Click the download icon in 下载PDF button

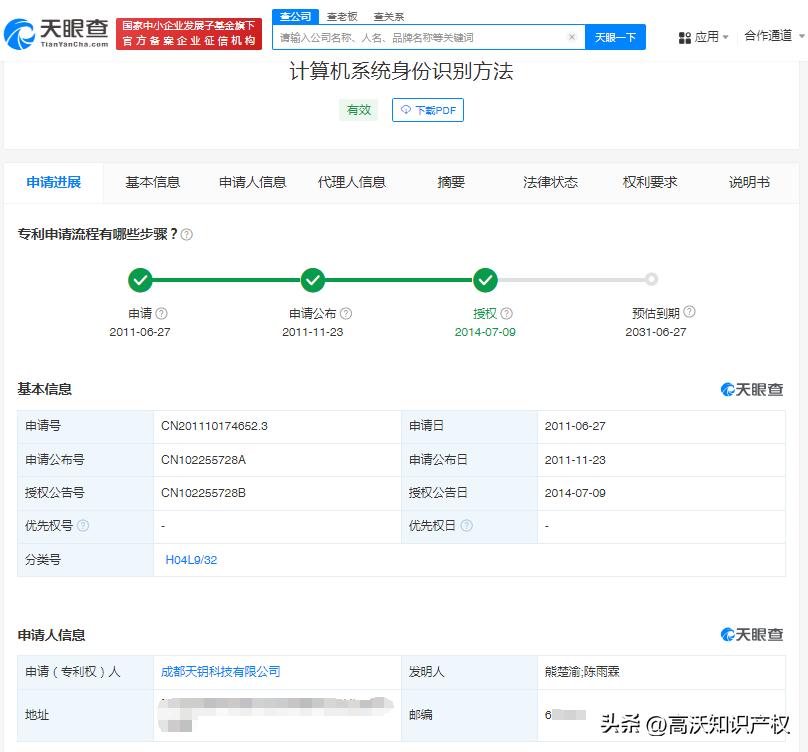pyautogui.click(x=404, y=110)
